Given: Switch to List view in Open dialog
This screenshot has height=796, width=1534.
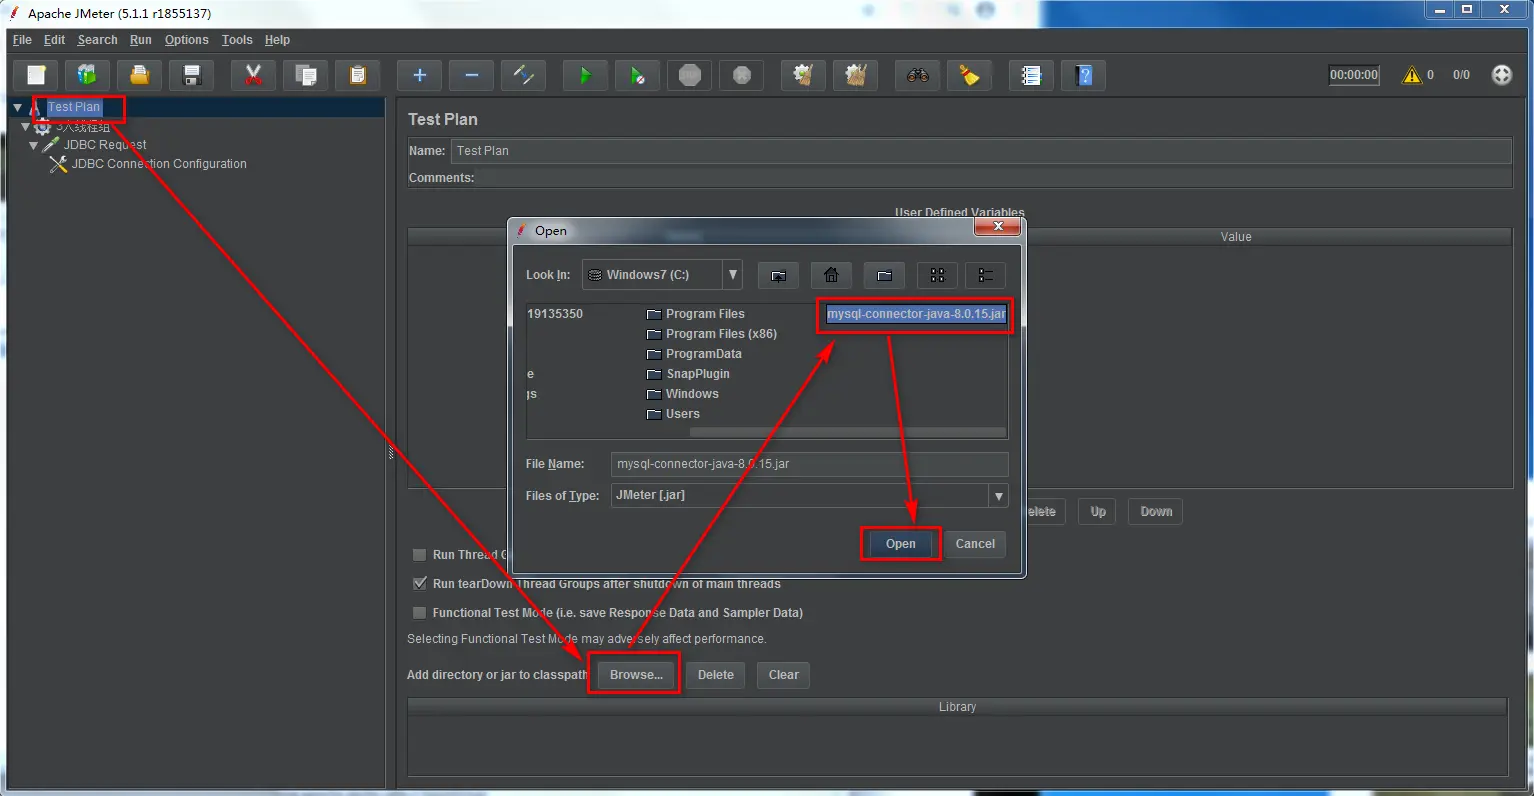Looking at the screenshot, I should click(x=937, y=275).
